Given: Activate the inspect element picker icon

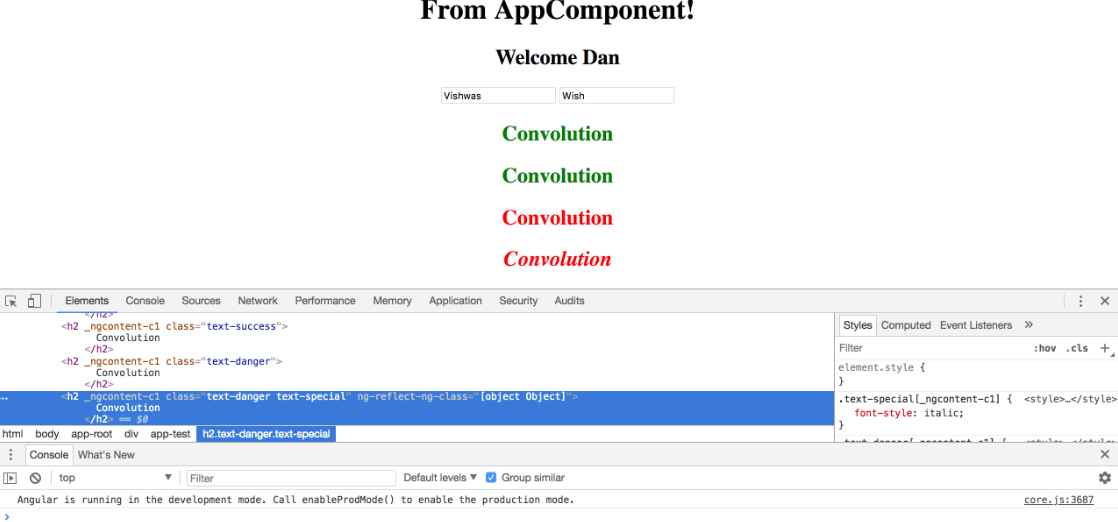Looking at the screenshot, I should [11, 301].
